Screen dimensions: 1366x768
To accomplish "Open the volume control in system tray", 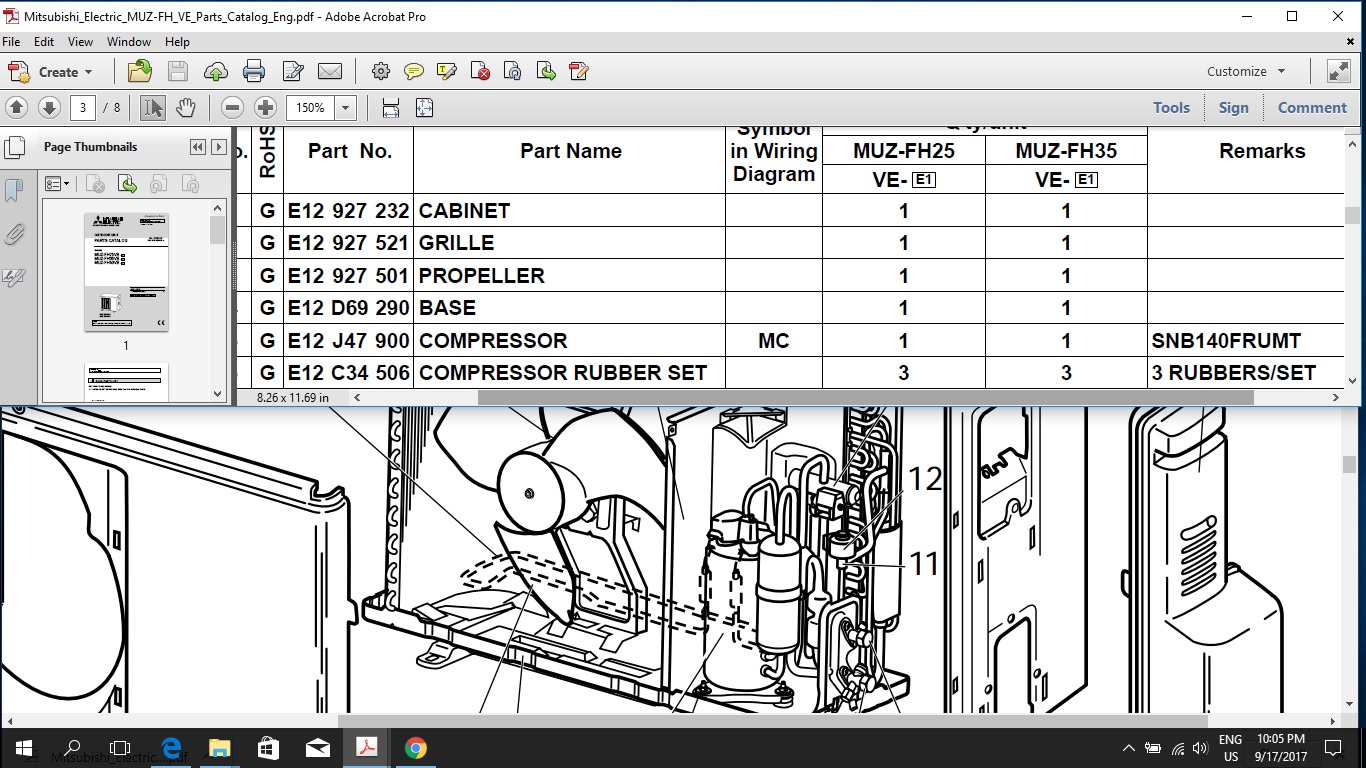I will coord(1200,748).
